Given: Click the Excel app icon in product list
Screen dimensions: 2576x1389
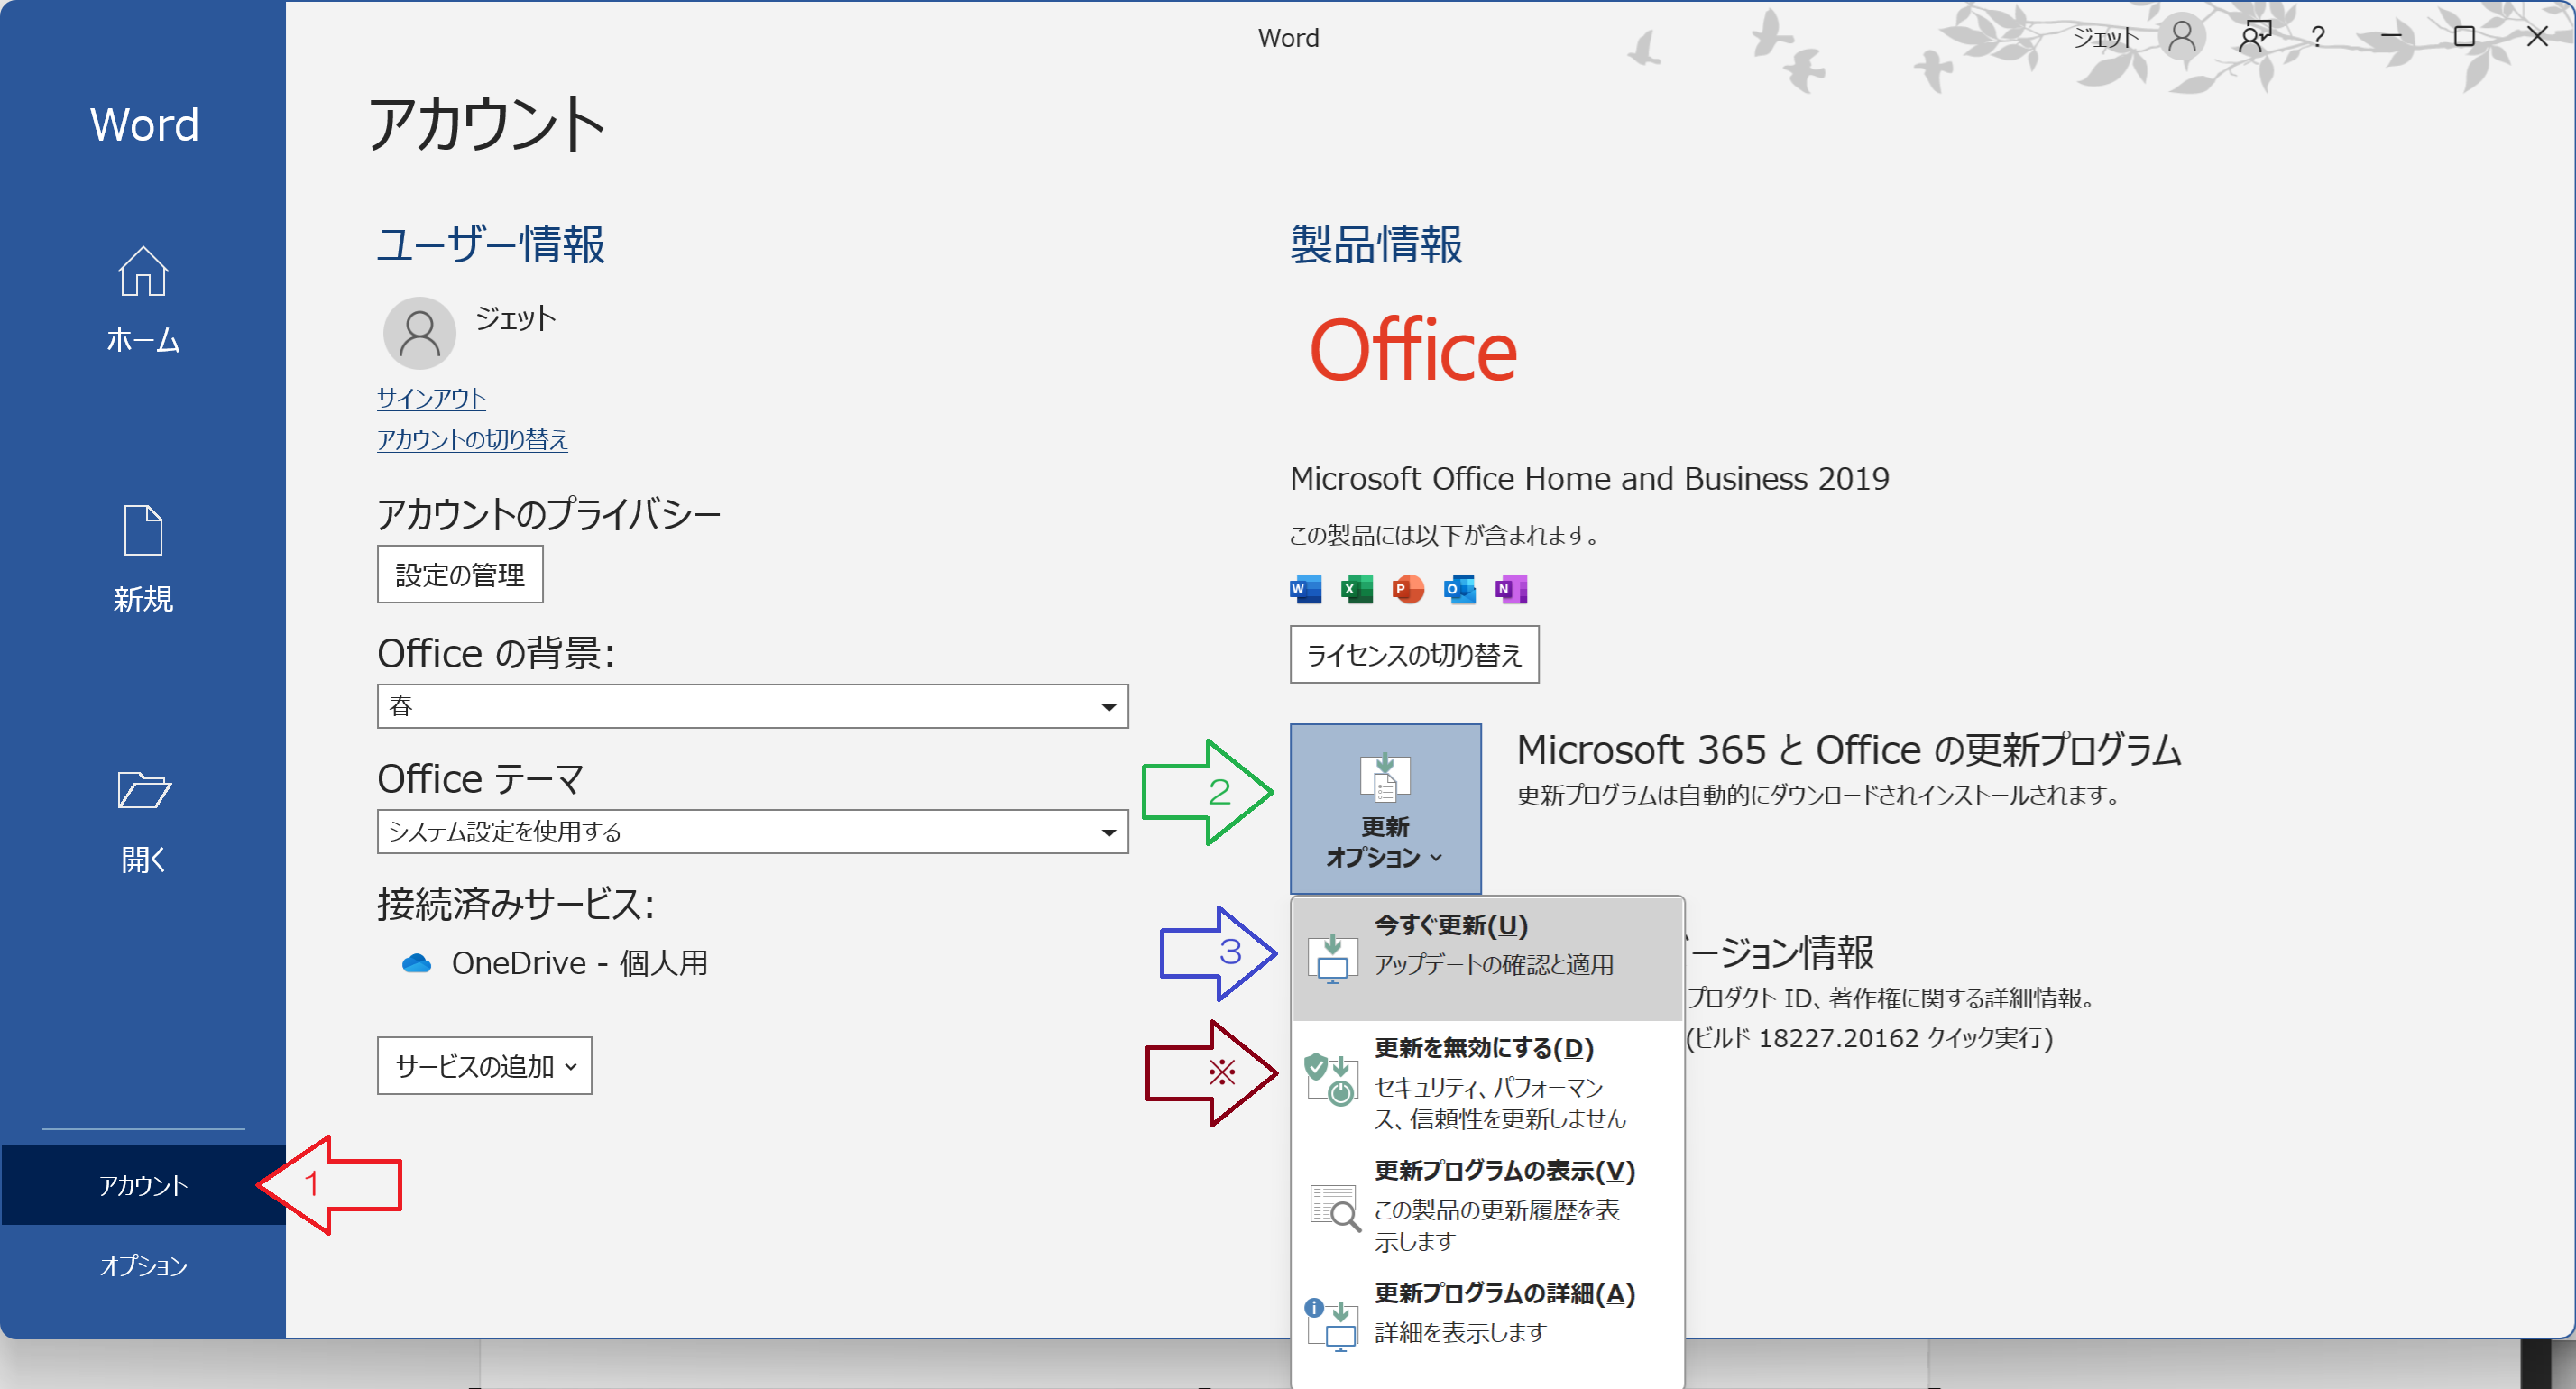Looking at the screenshot, I should point(1357,589).
